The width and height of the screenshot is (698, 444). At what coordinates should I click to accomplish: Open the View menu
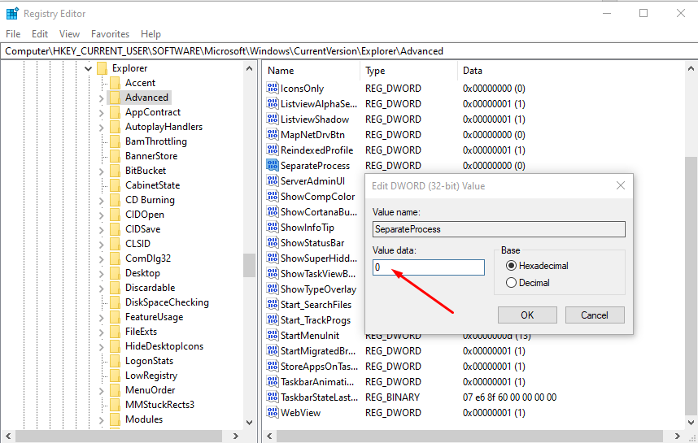click(x=69, y=34)
